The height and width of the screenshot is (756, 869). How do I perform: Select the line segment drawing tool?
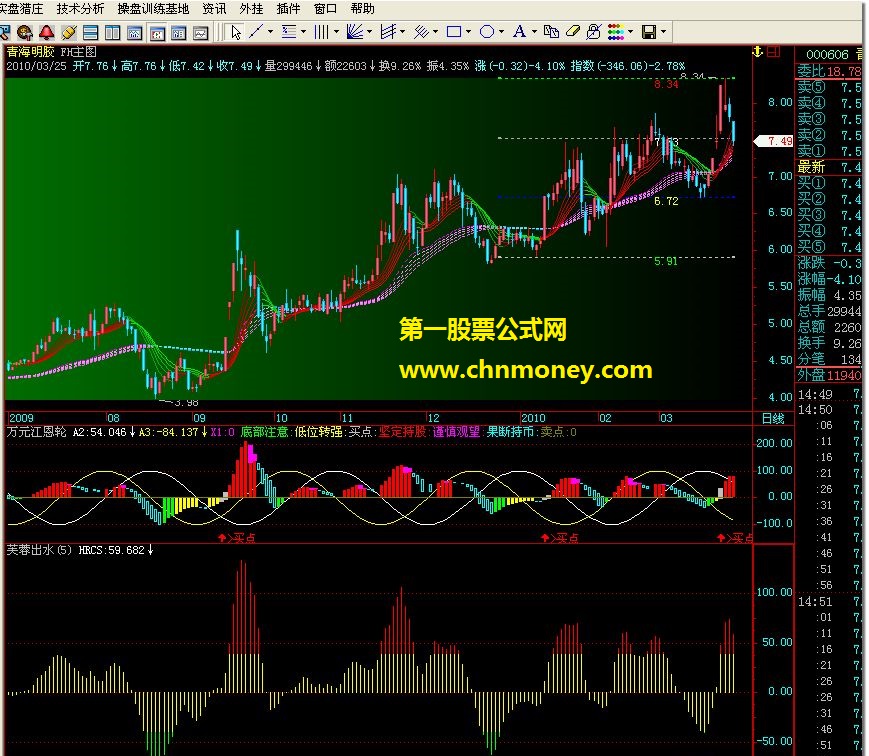tap(255, 32)
